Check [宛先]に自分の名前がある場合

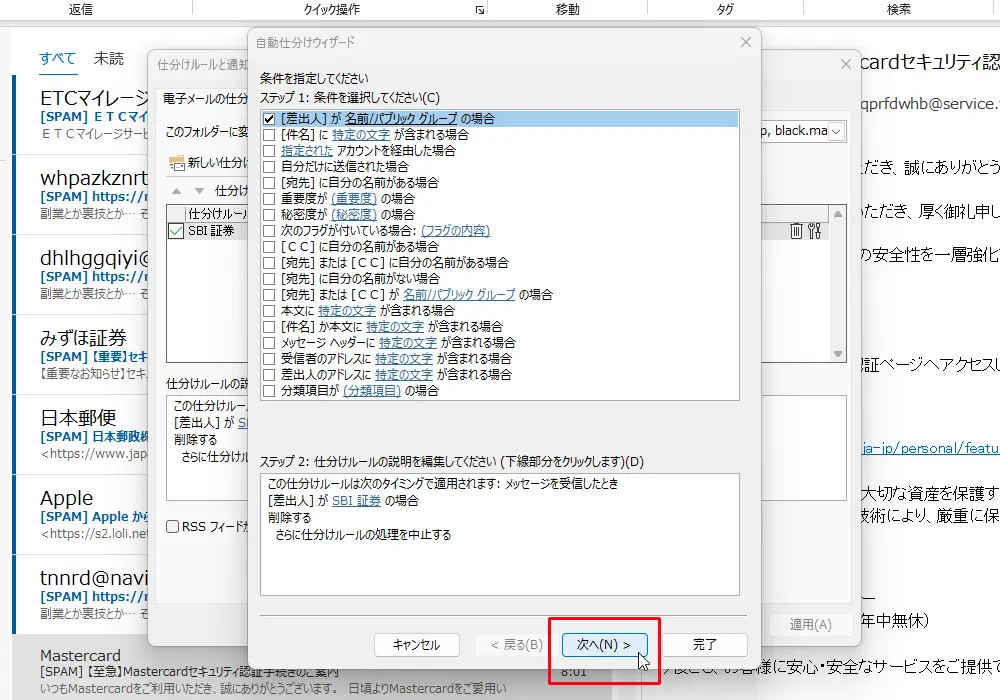click(x=269, y=182)
